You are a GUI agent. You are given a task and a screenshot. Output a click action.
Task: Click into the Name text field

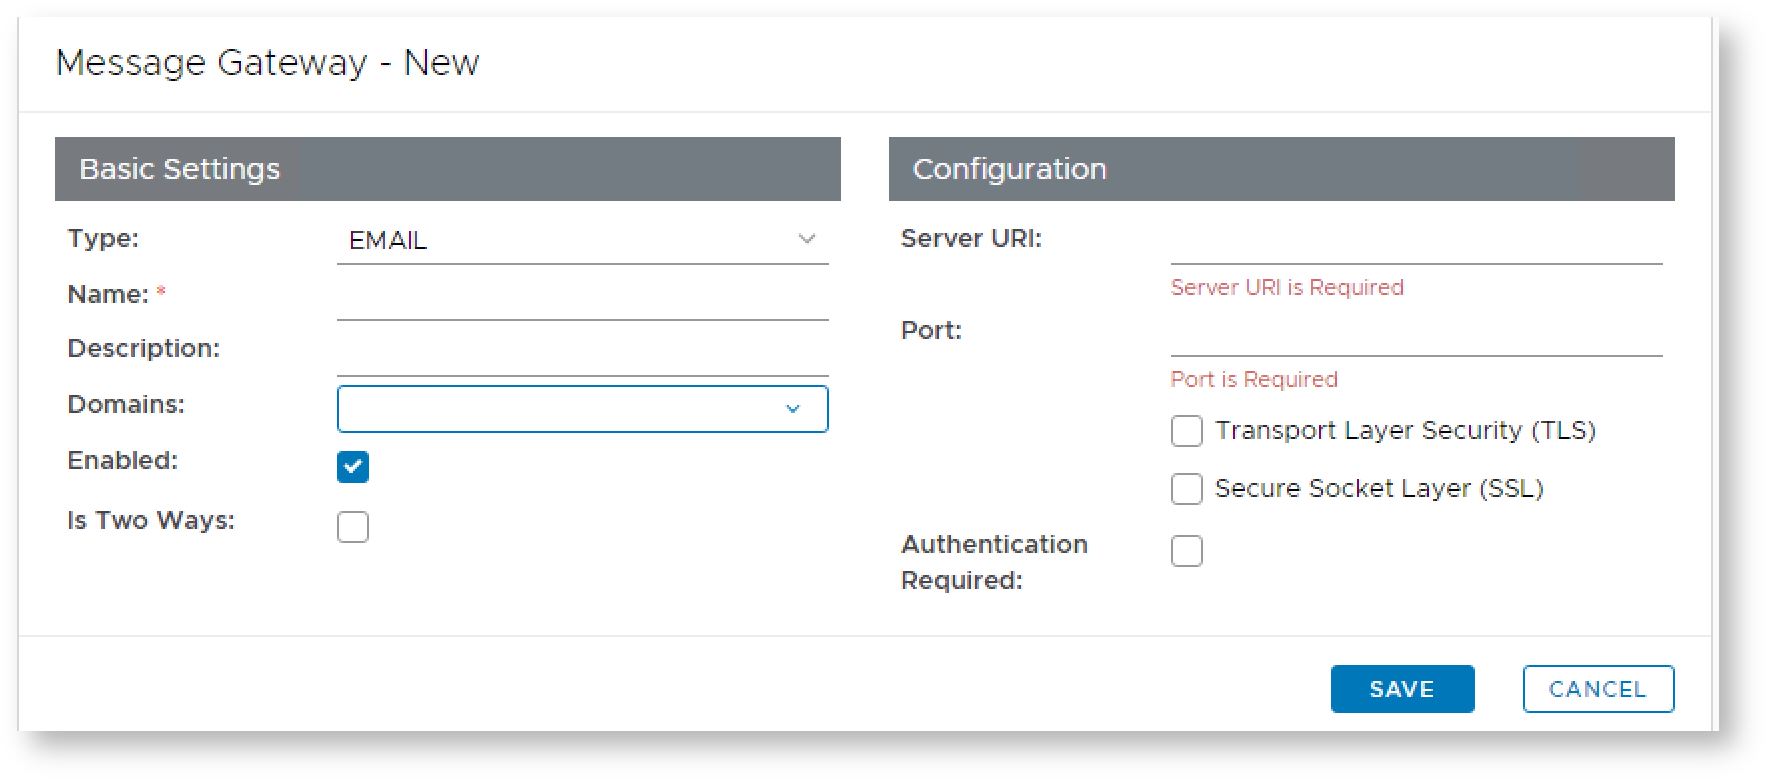tap(582, 299)
